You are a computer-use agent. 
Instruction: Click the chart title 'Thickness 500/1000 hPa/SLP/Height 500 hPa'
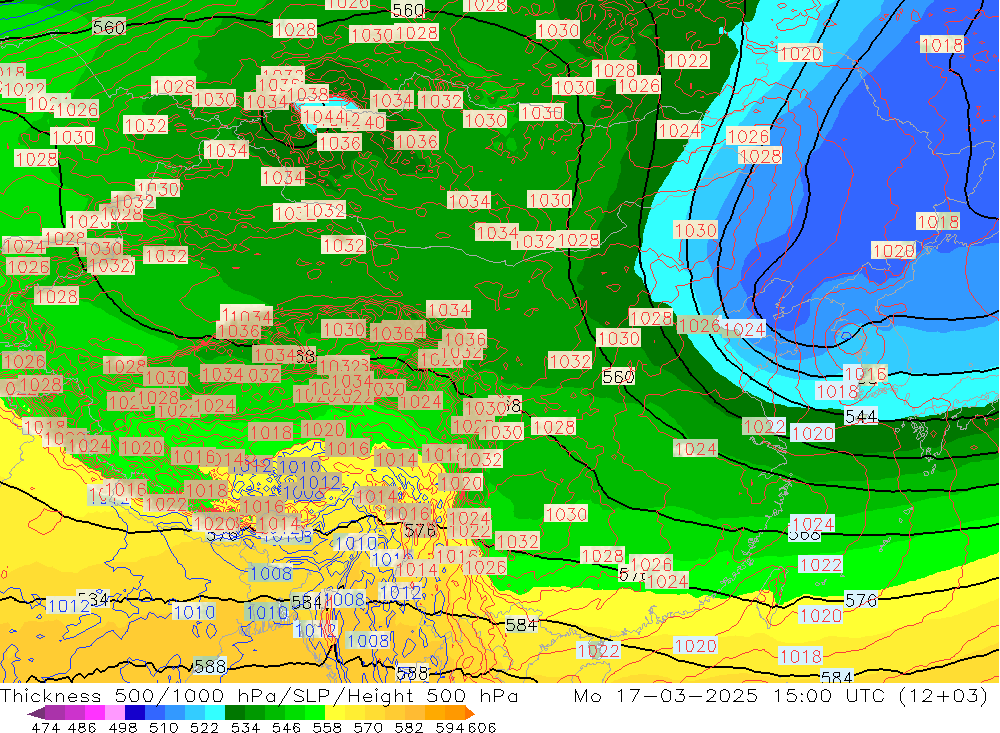[259, 695]
